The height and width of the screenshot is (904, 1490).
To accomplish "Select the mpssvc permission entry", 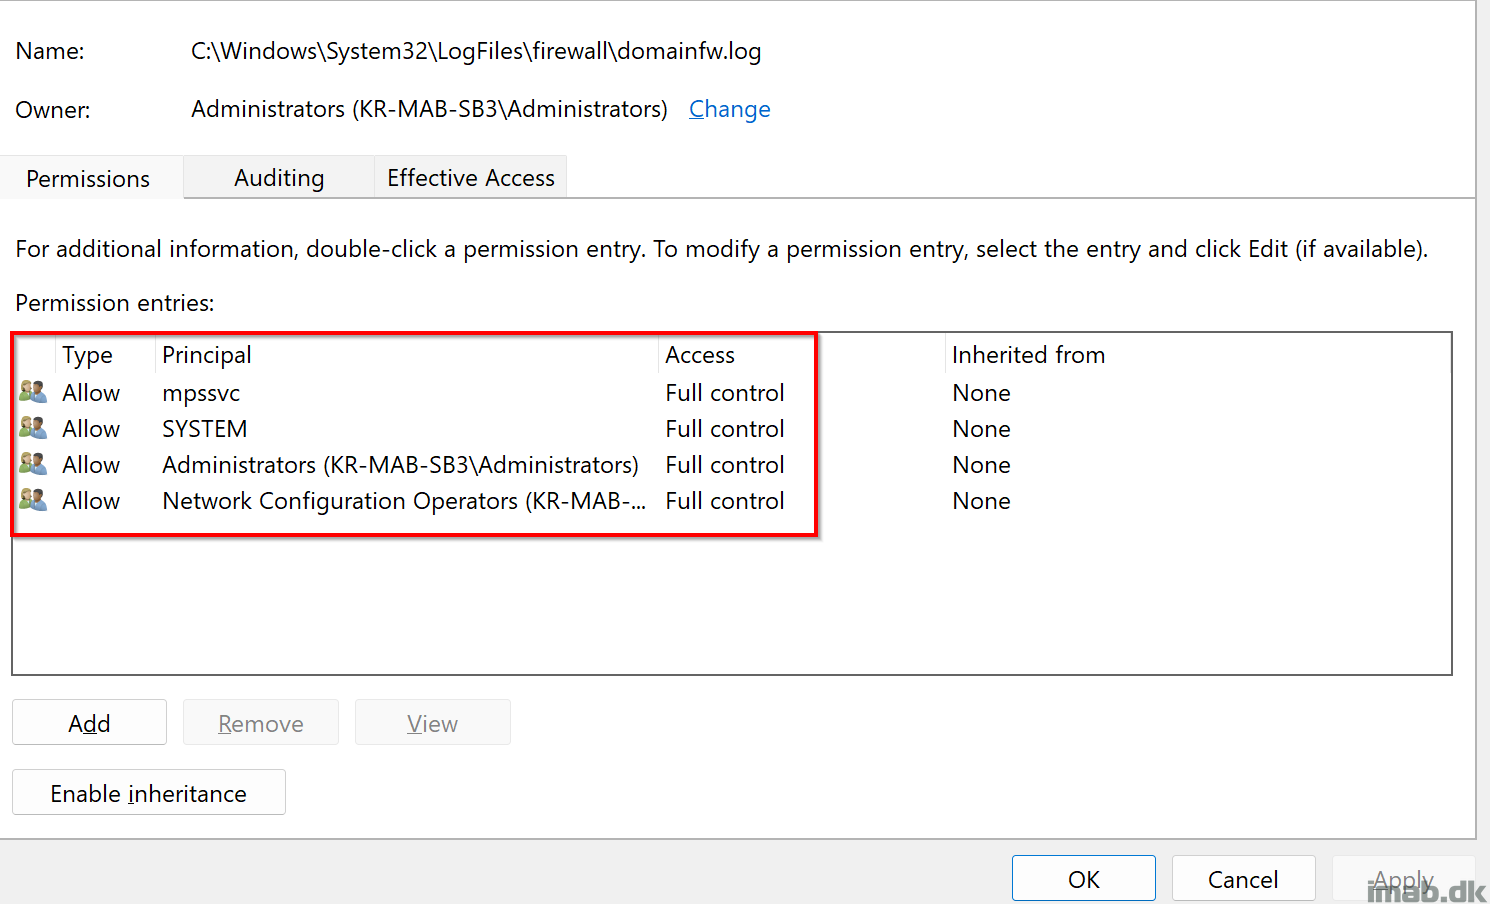I will [201, 393].
